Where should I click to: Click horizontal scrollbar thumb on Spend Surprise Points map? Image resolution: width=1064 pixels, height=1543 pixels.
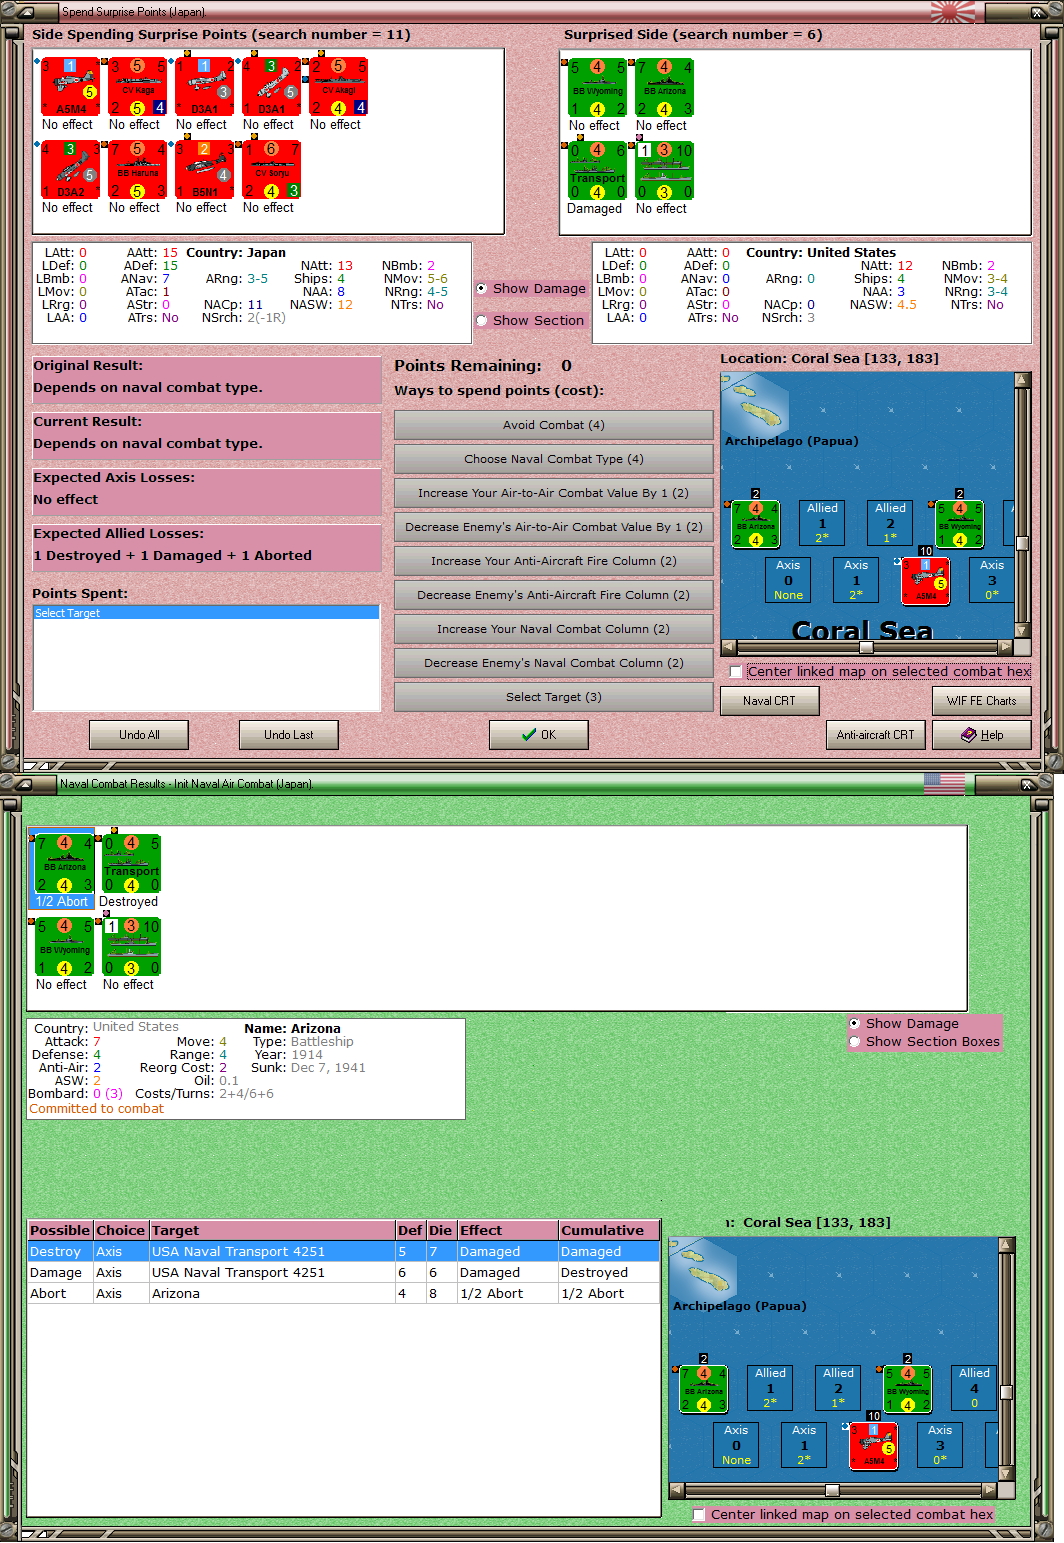(866, 647)
